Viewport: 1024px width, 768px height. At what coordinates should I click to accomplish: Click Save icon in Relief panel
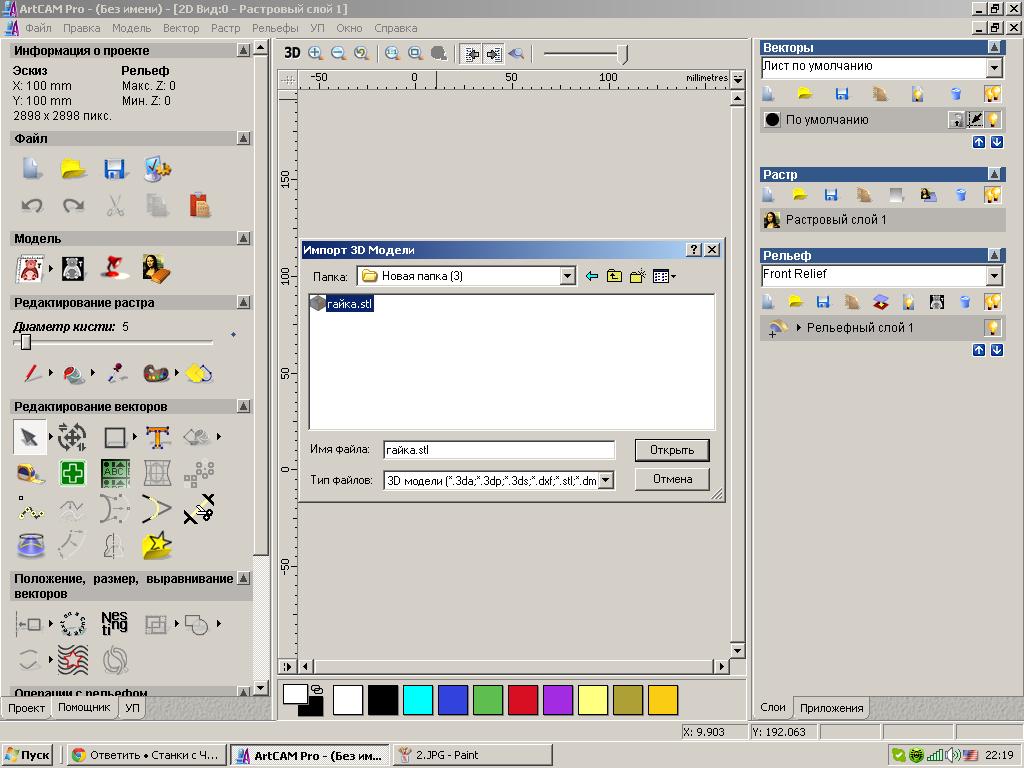pyautogui.click(x=823, y=302)
